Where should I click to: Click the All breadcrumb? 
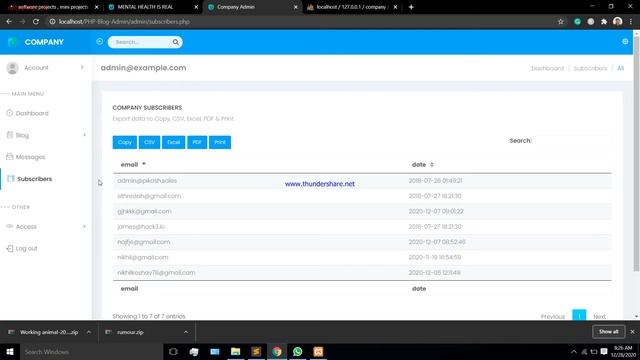[x=620, y=68]
